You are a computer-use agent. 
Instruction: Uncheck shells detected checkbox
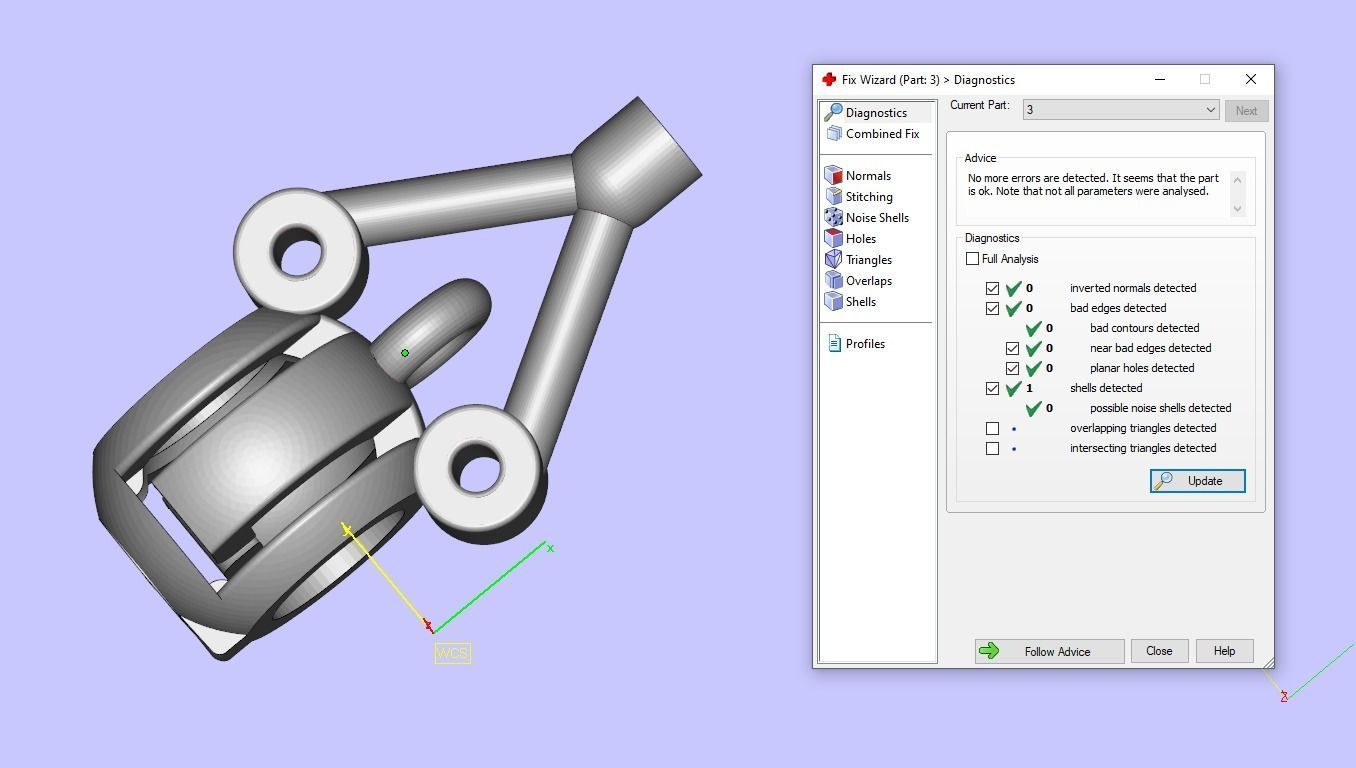pos(992,388)
